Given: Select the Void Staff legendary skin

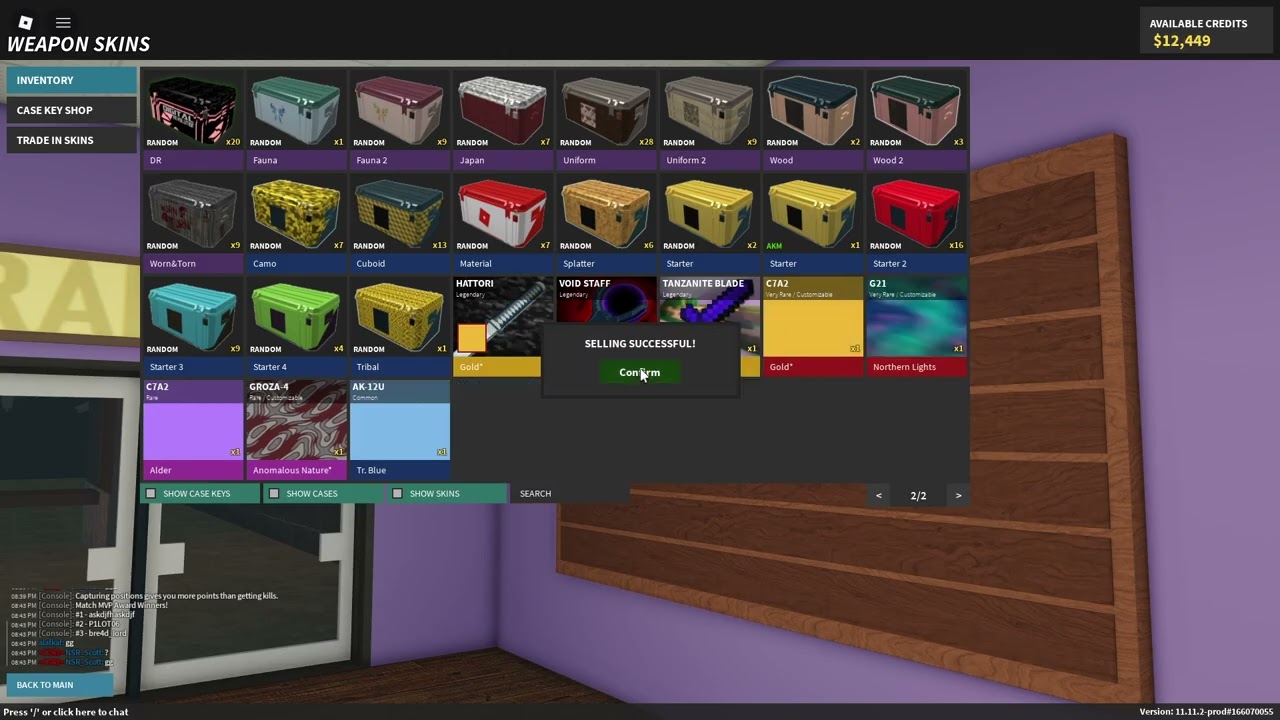Looking at the screenshot, I should coord(606,300).
